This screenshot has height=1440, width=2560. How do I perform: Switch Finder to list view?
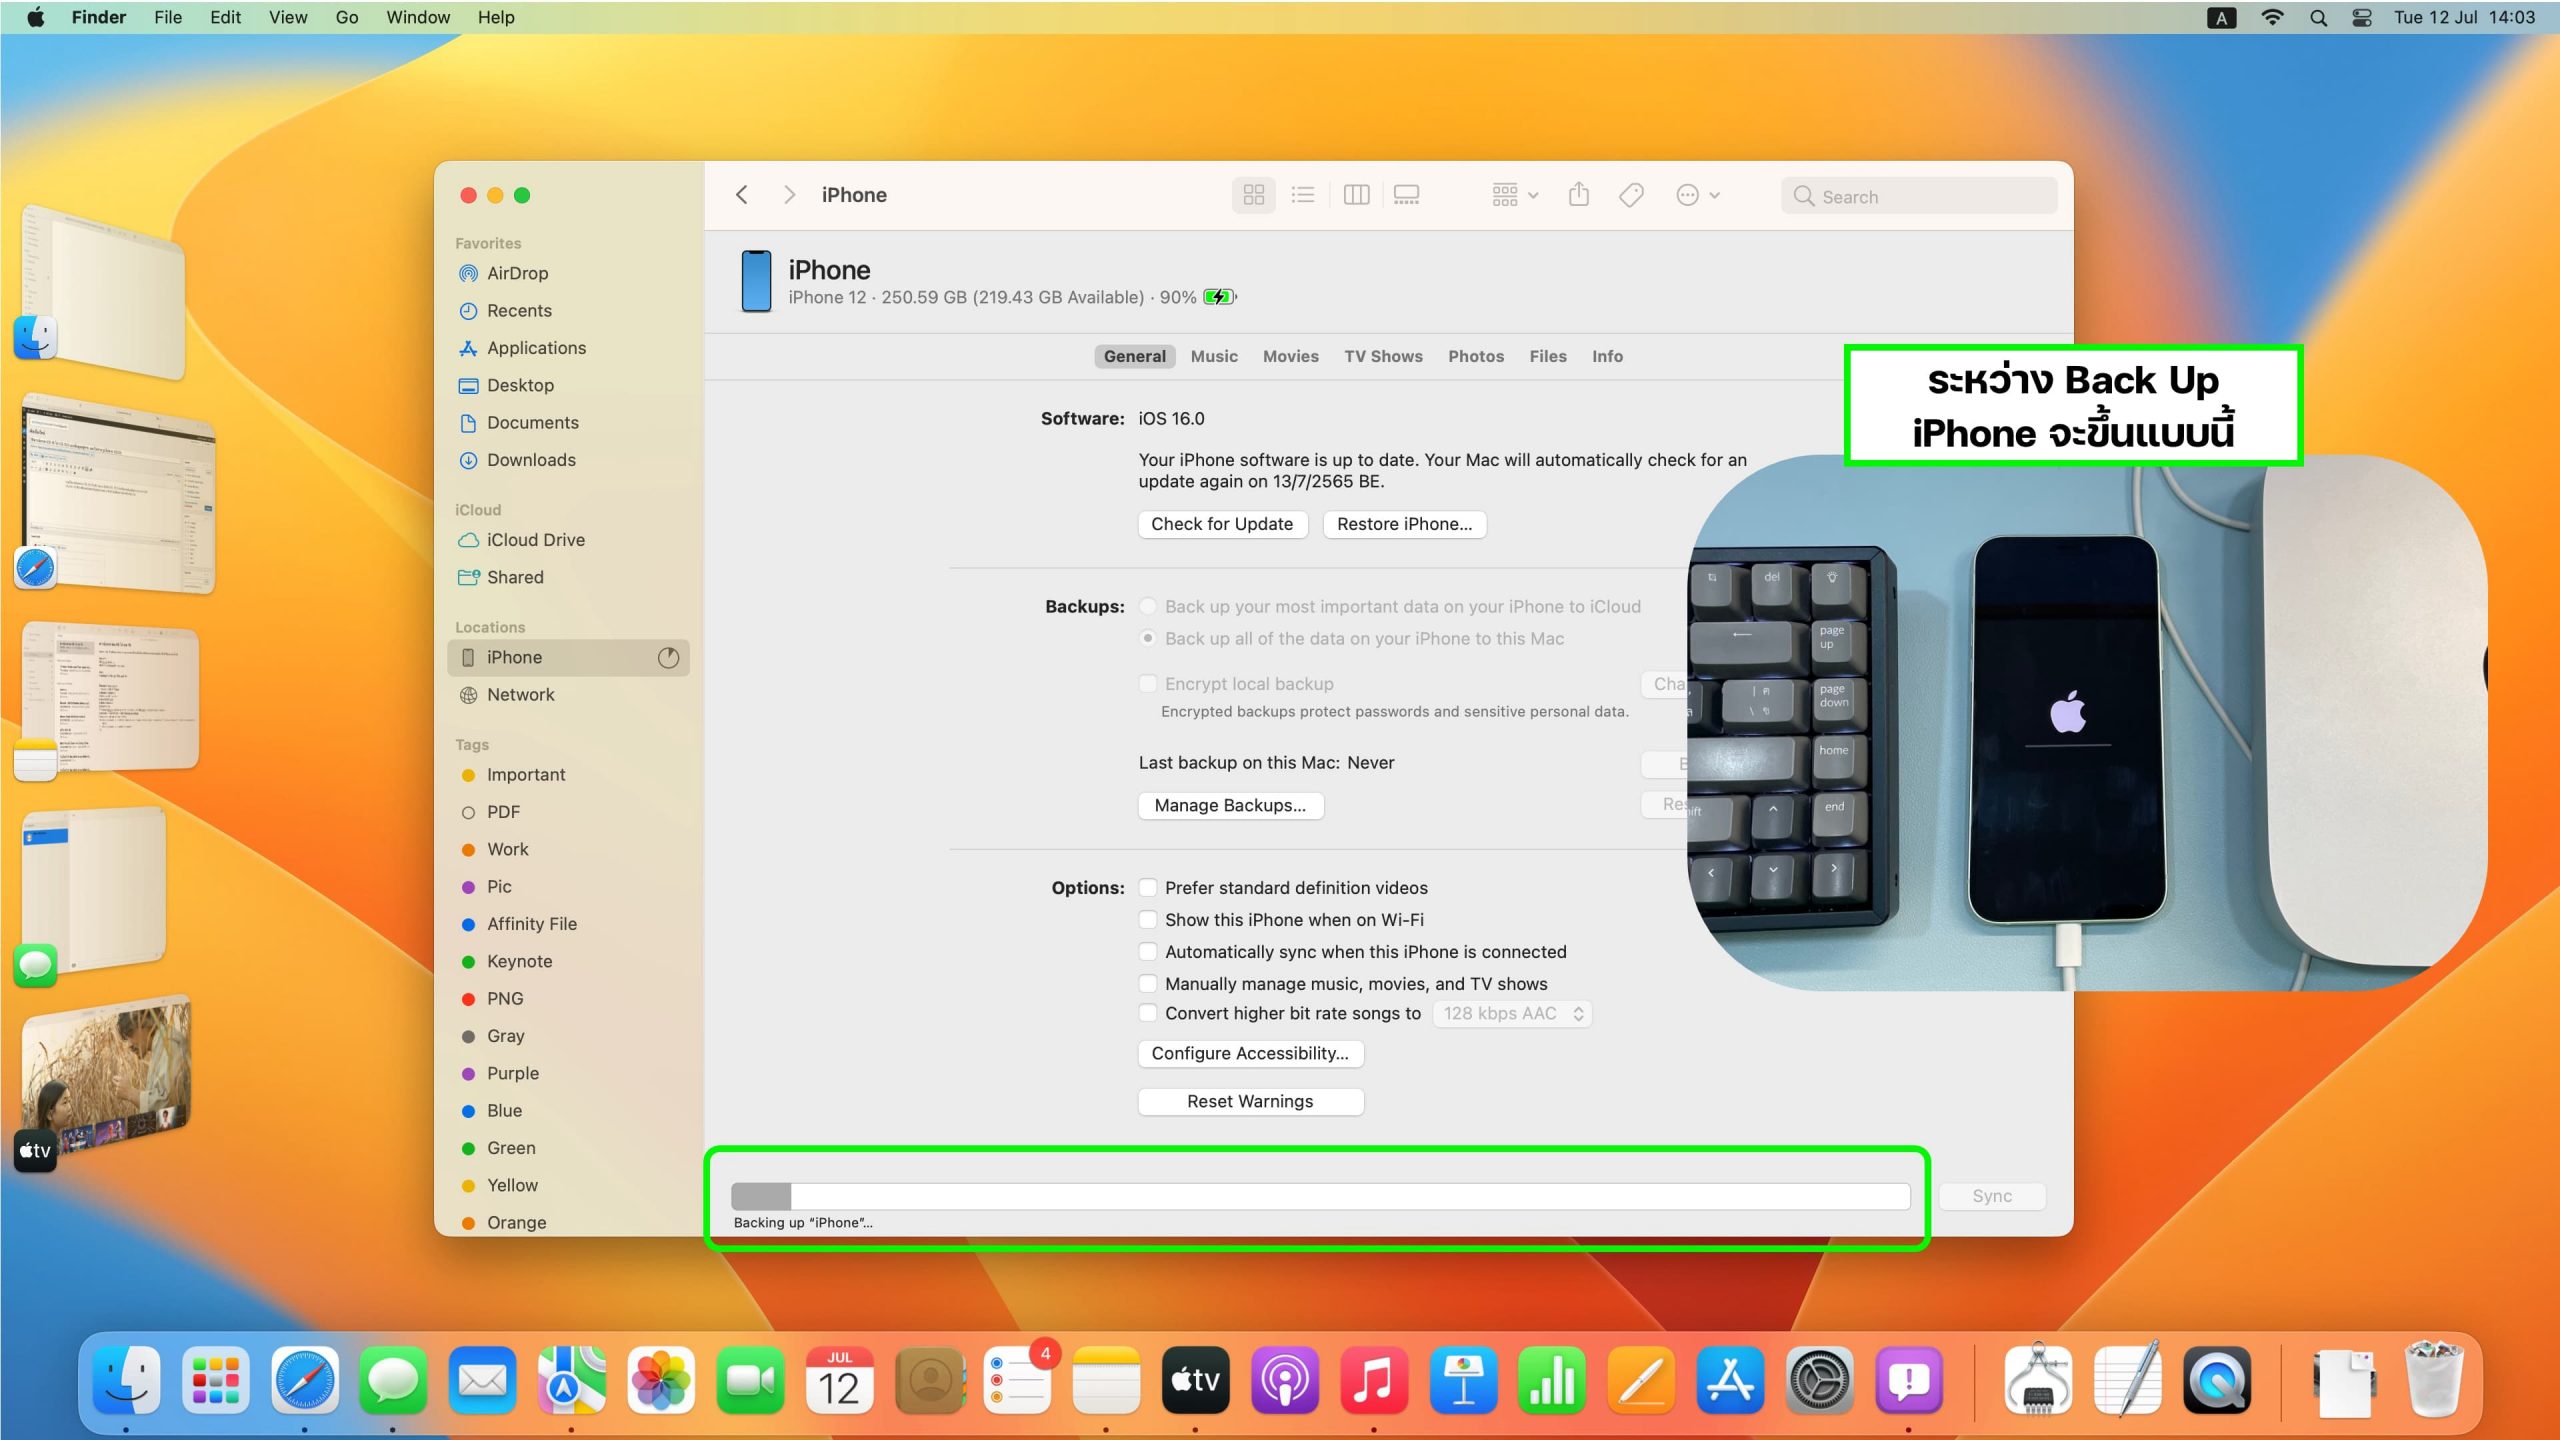coord(1303,195)
